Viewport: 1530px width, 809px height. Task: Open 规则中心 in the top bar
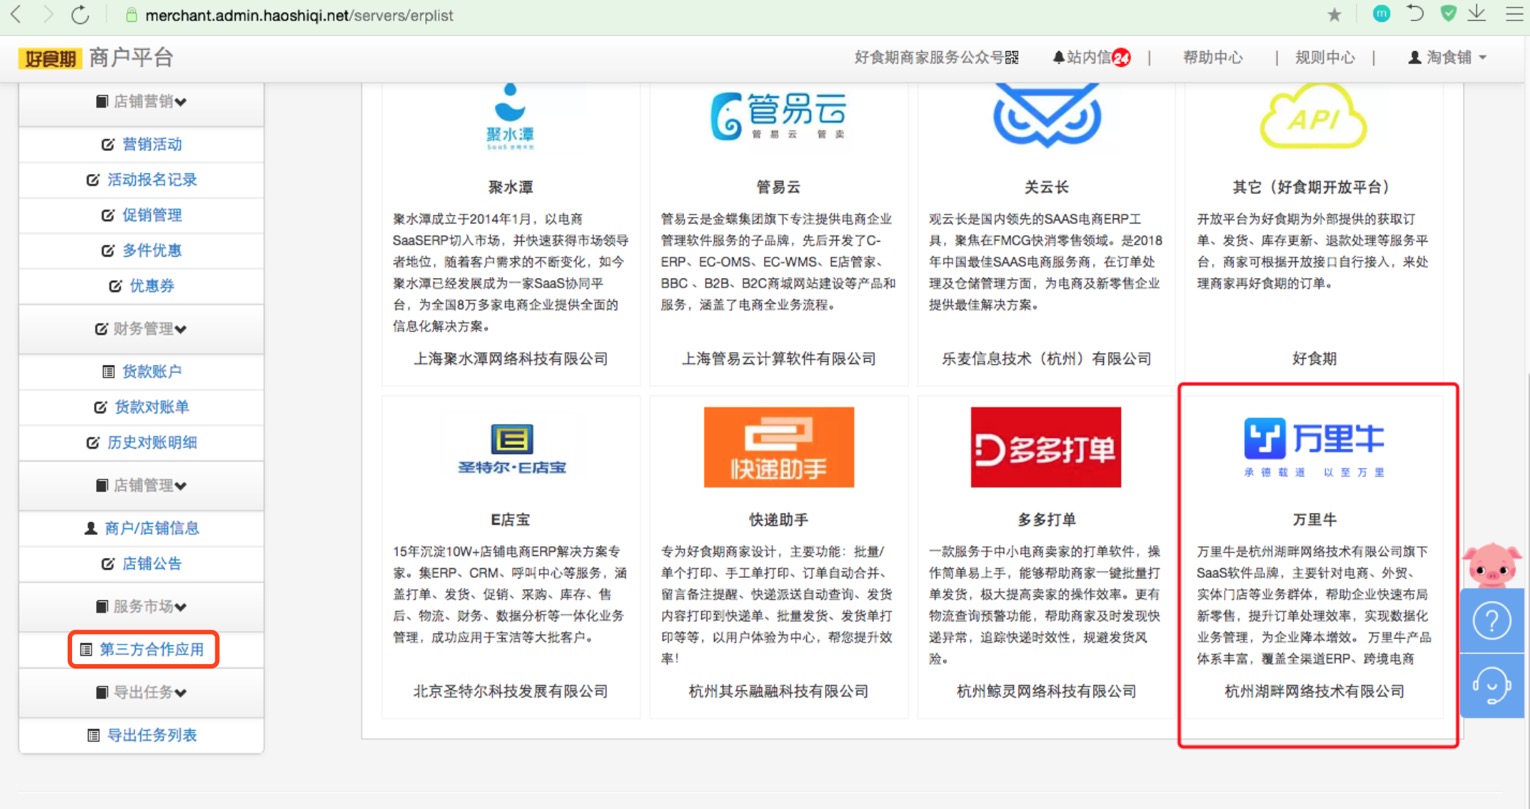click(x=1325, y=57)
